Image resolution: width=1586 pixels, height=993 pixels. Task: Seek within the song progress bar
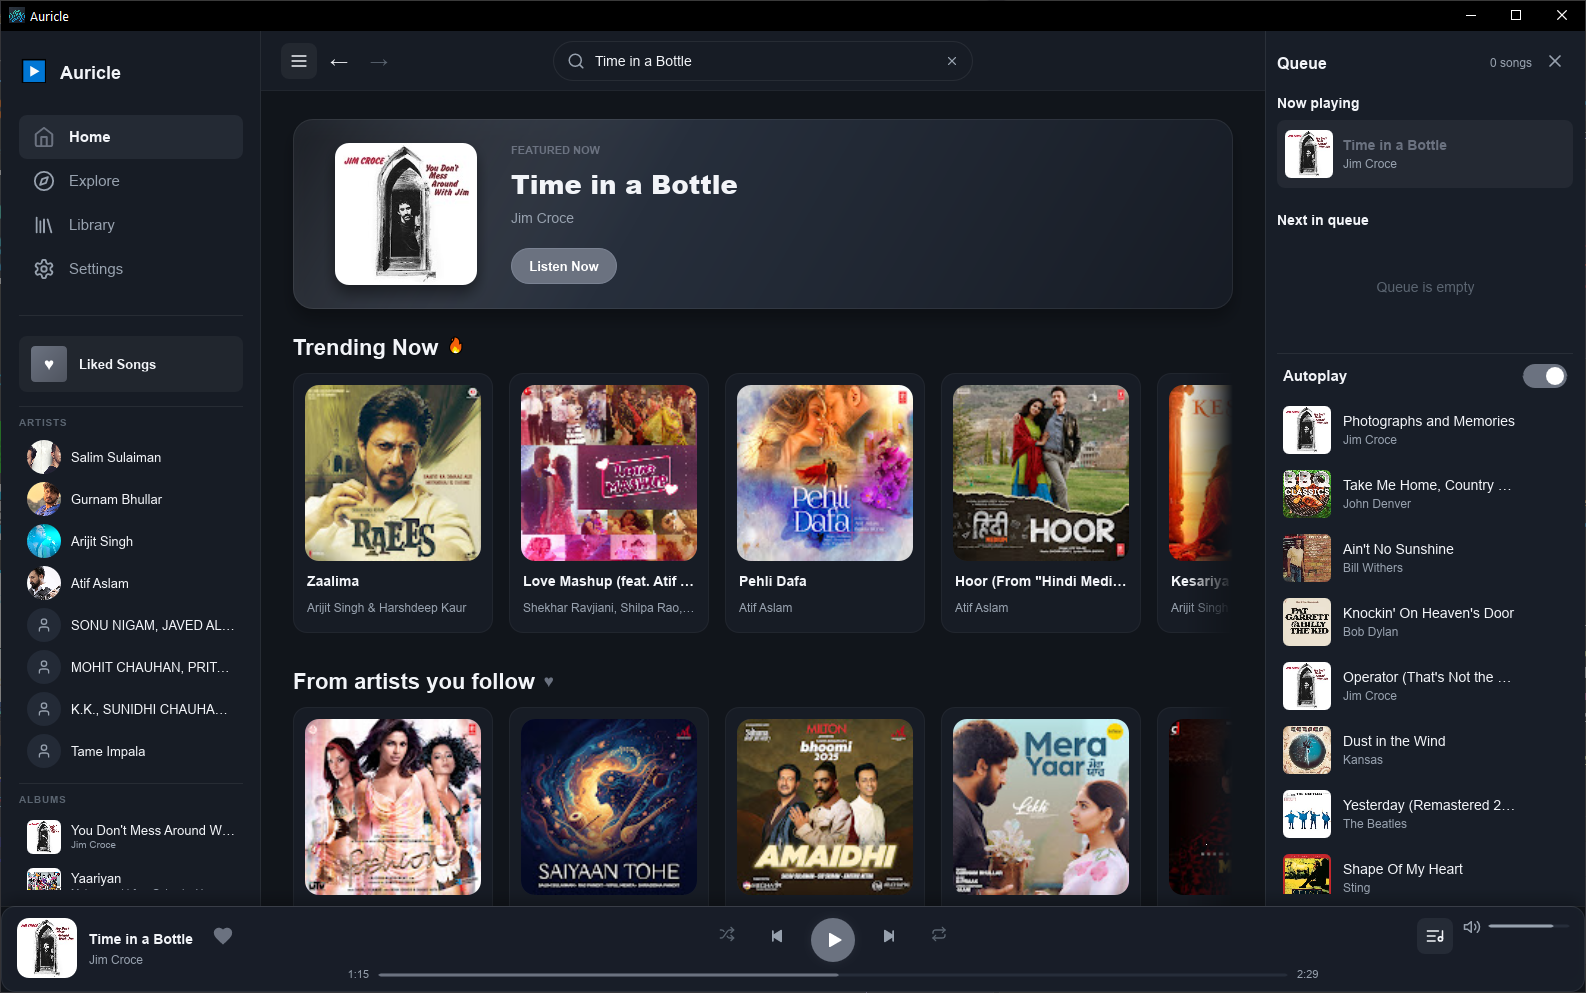point(833,974)
